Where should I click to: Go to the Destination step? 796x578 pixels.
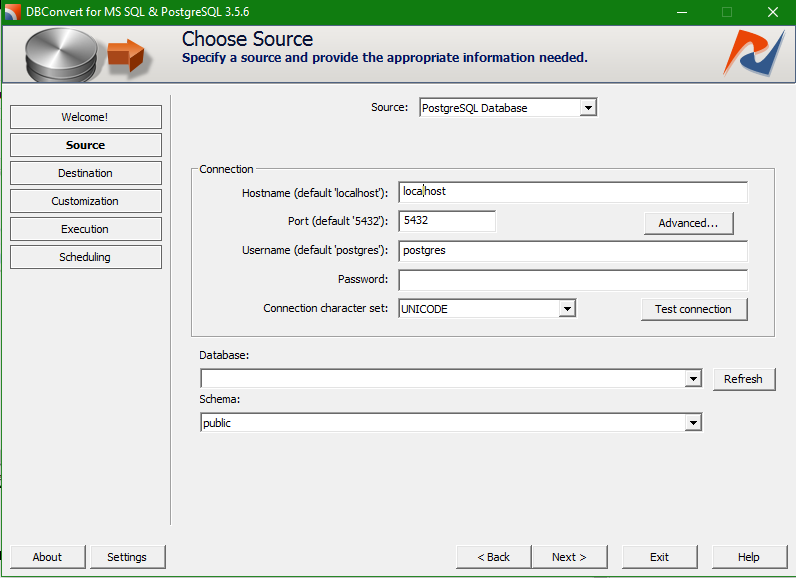click(x=86, y=173)
